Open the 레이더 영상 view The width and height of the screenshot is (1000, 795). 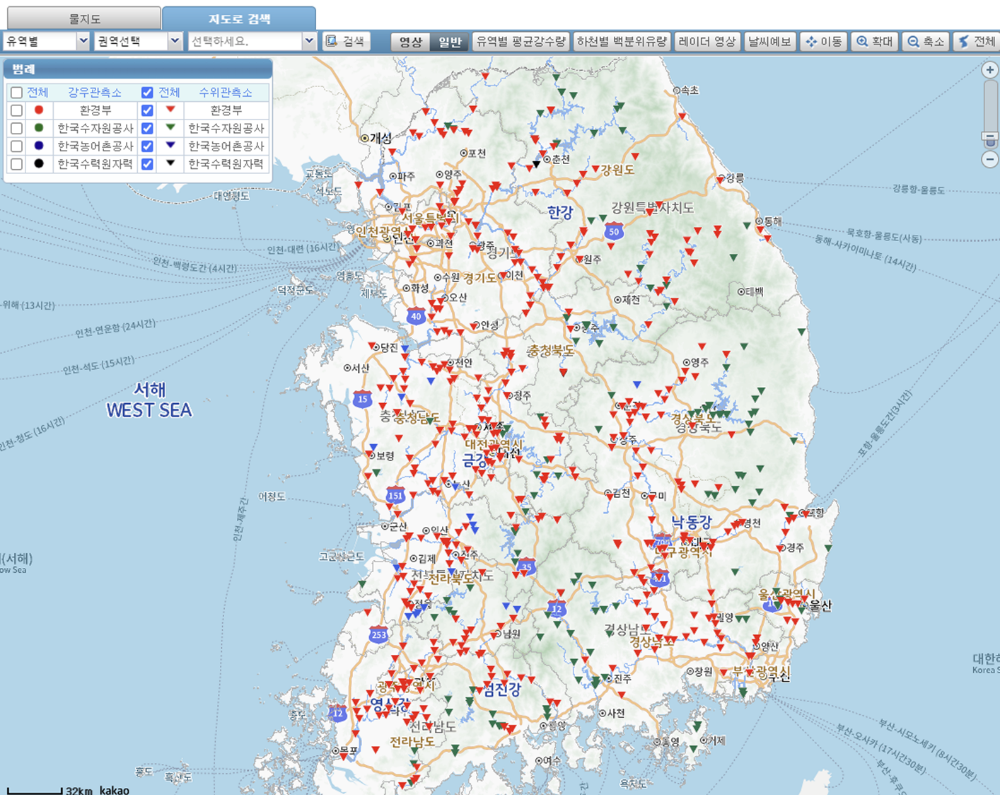707,41
